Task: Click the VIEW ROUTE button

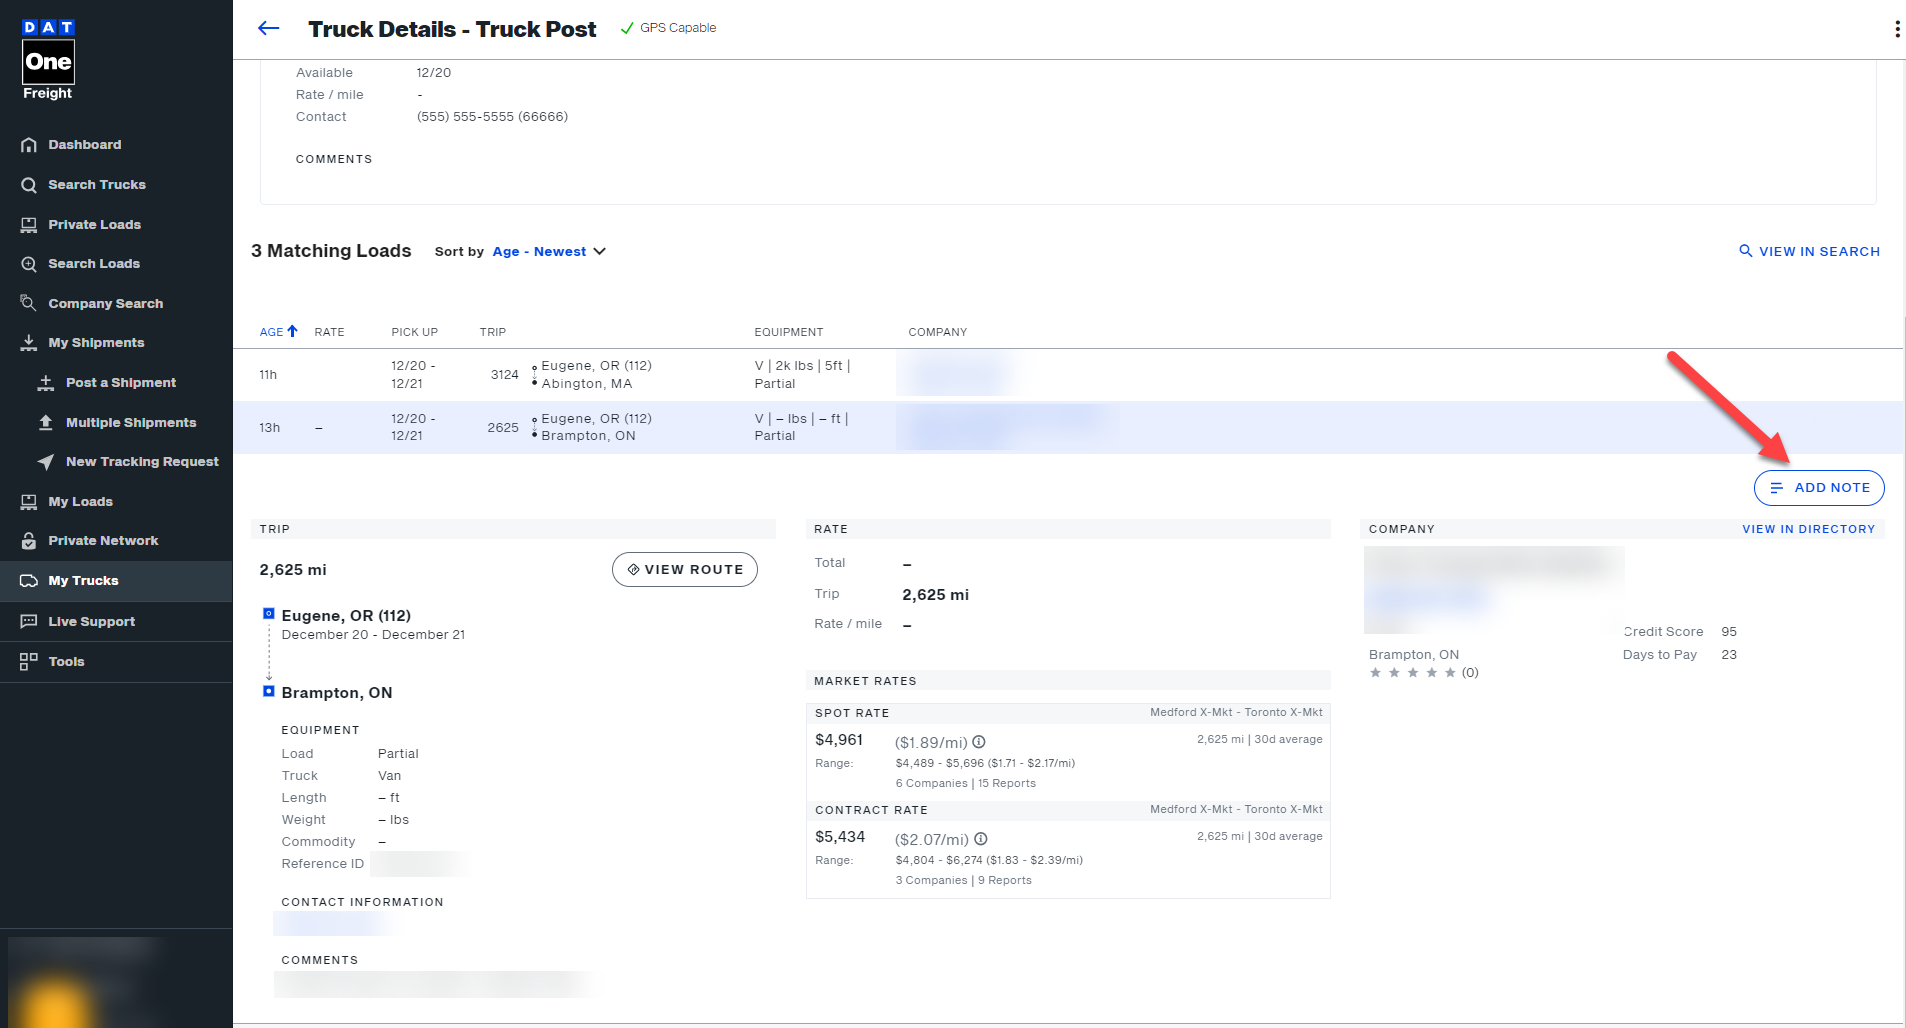Action: tap(685, 570)
